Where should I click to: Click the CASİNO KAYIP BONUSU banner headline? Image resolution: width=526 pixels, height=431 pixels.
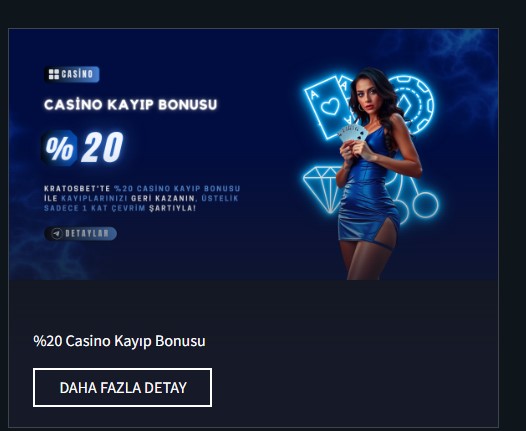click(x=130, y=105)
